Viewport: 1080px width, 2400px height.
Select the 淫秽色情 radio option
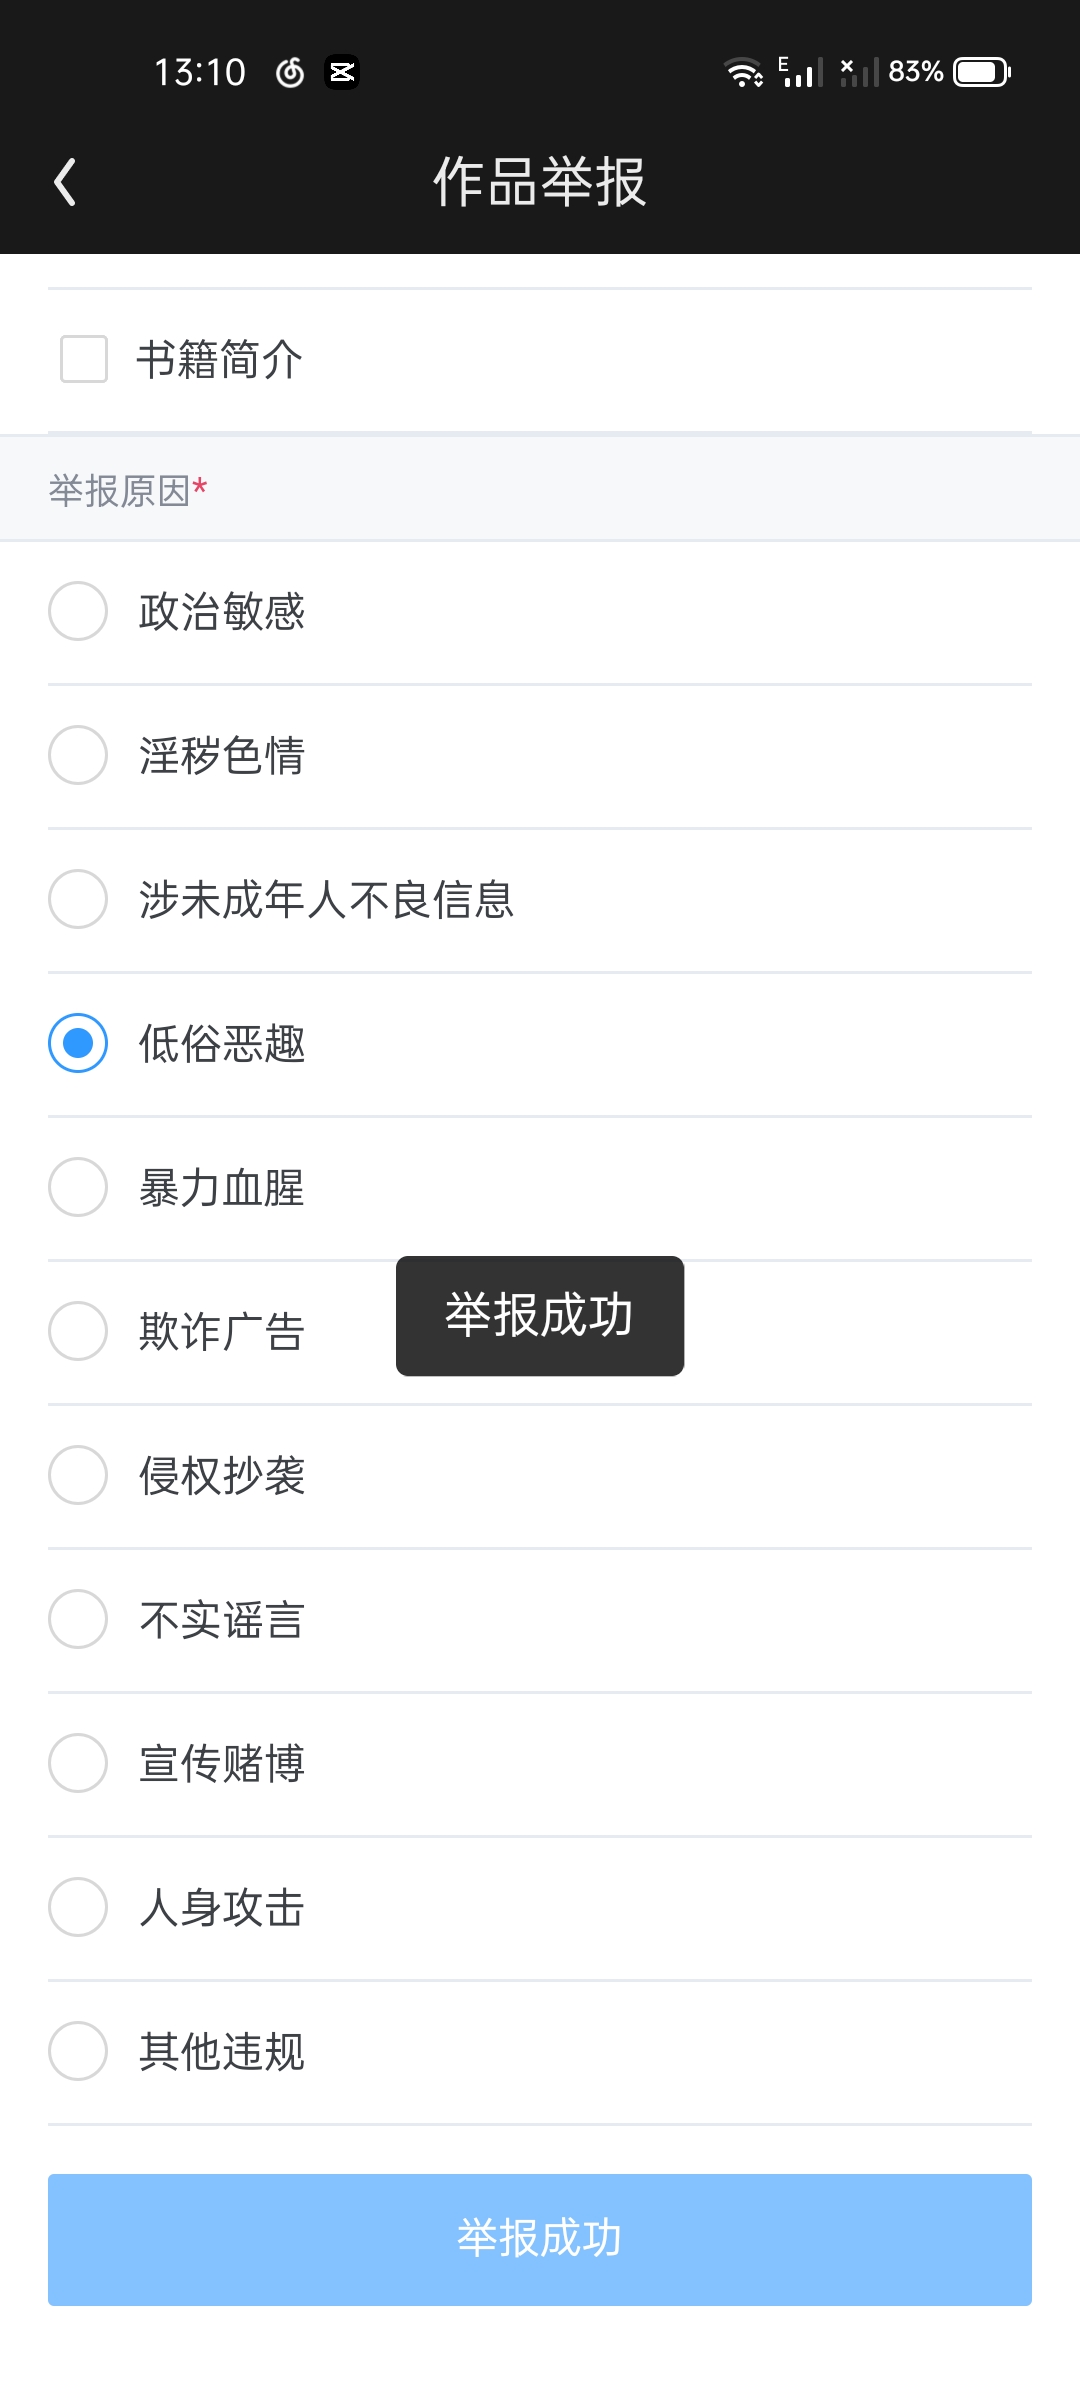[78, 755]
